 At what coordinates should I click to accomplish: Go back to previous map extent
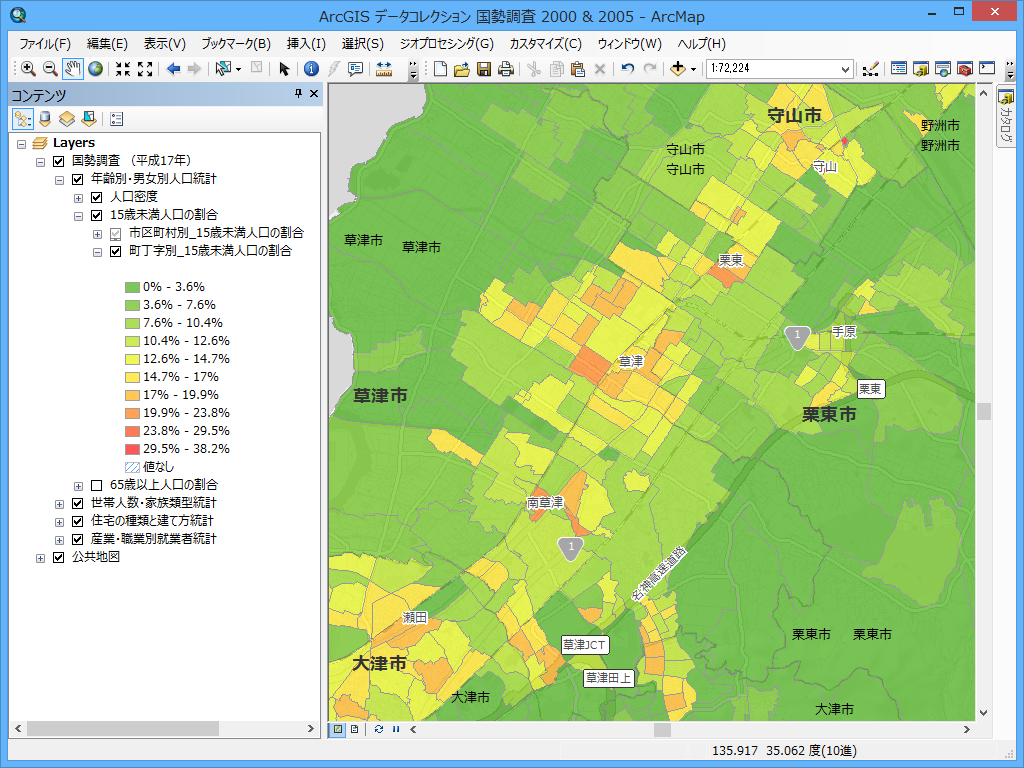(173, 69)
